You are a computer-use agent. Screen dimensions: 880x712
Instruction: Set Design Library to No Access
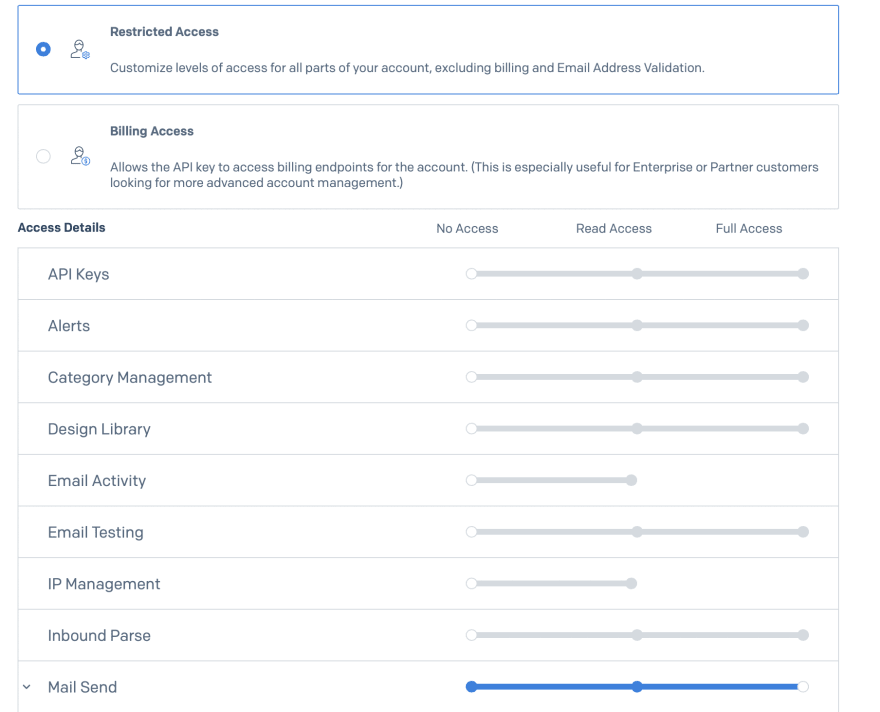click(x=471, y=429)
